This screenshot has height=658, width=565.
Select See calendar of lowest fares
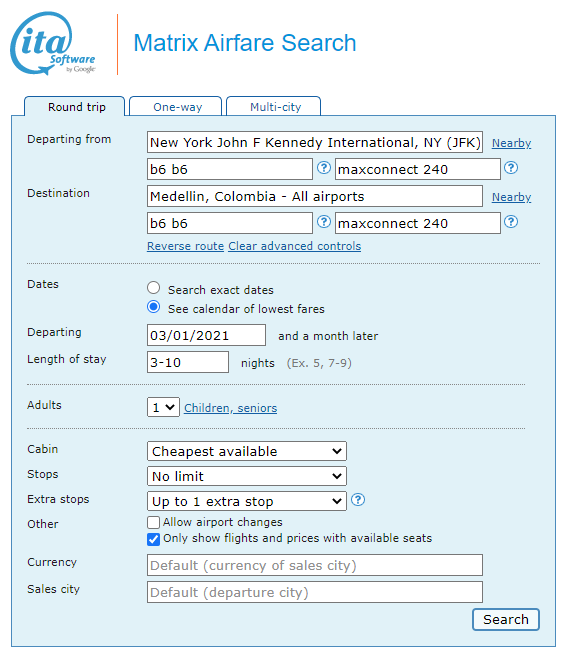(154, 307)
